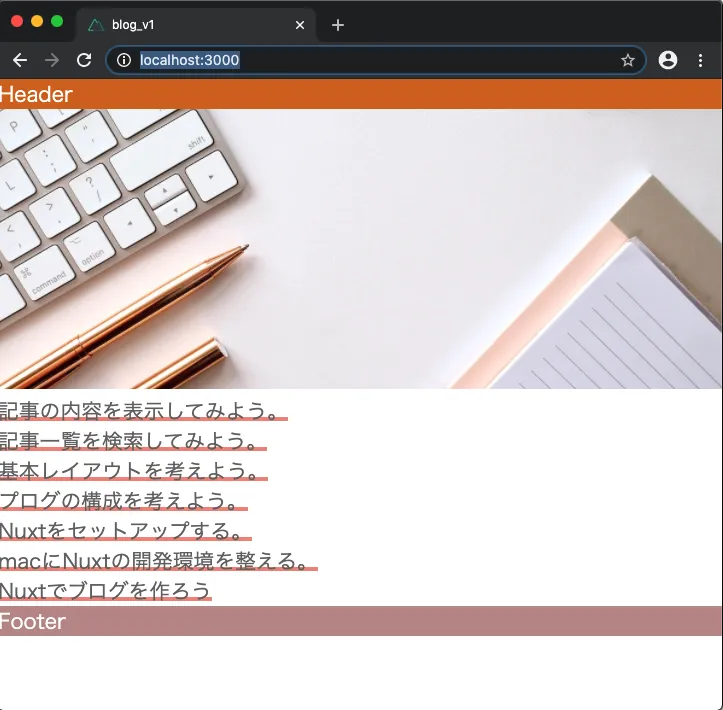Click the keyboard and pen hero image
Viewport: 723px width, 710px height.
361,248
